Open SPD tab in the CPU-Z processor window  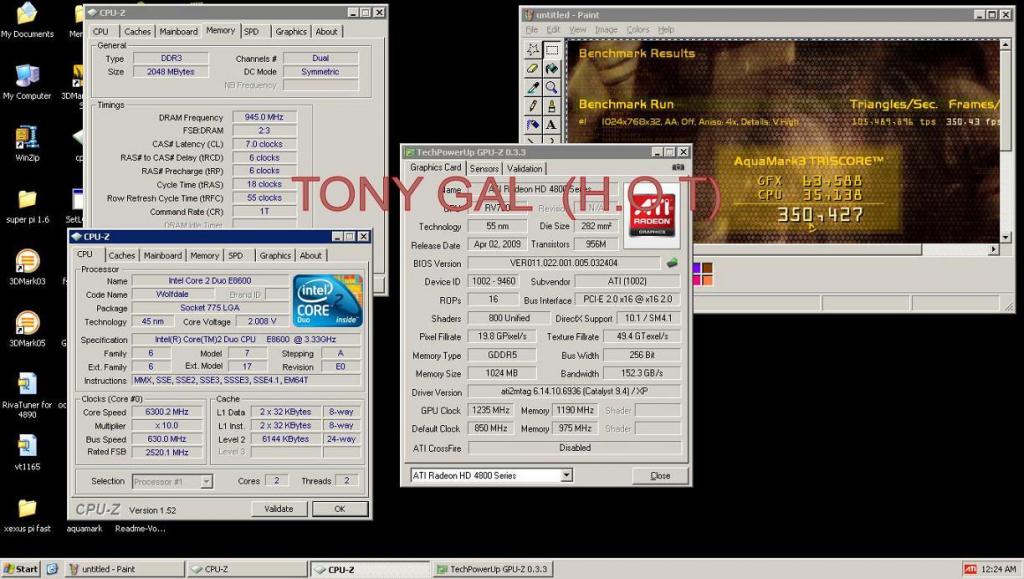236,255
